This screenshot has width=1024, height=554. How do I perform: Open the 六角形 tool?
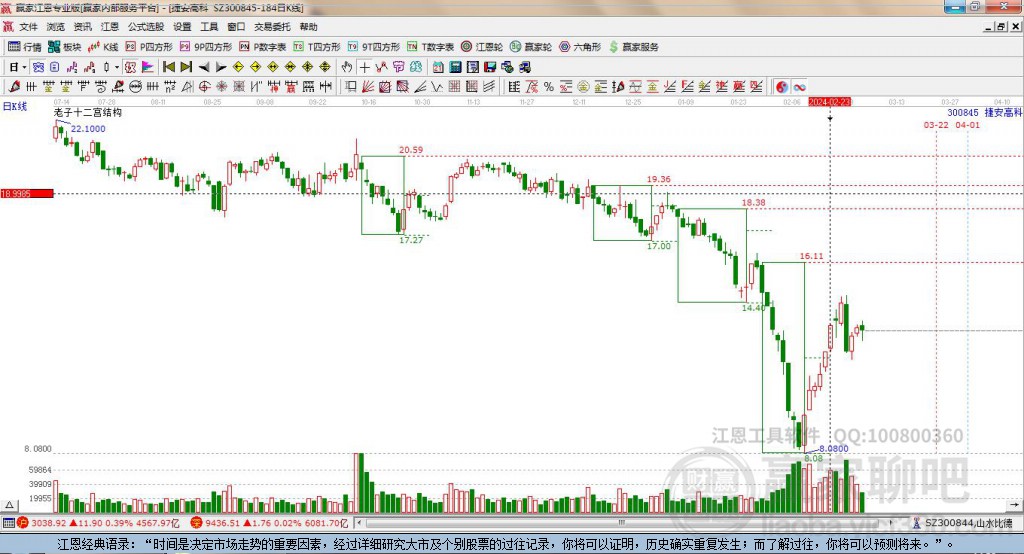click(579, 47)
